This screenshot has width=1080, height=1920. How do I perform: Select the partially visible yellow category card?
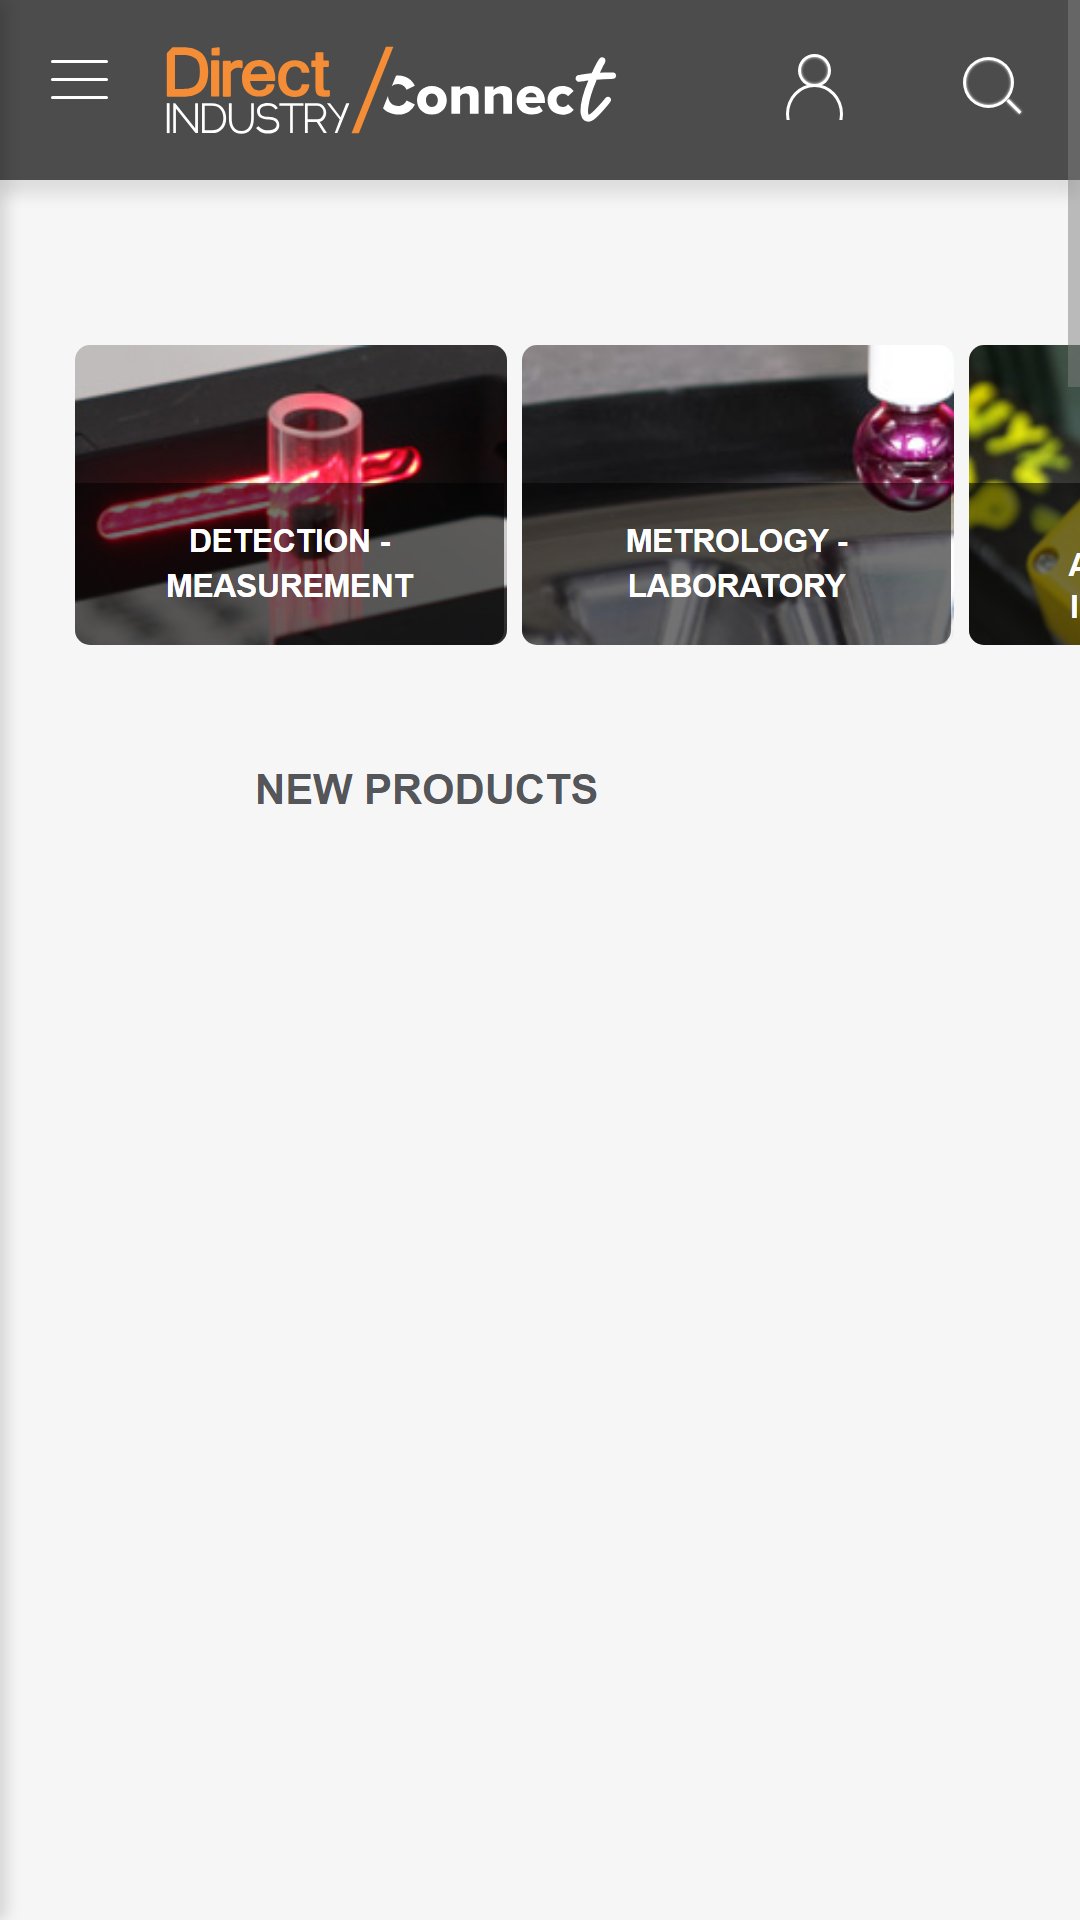[x=1024, y=495]
